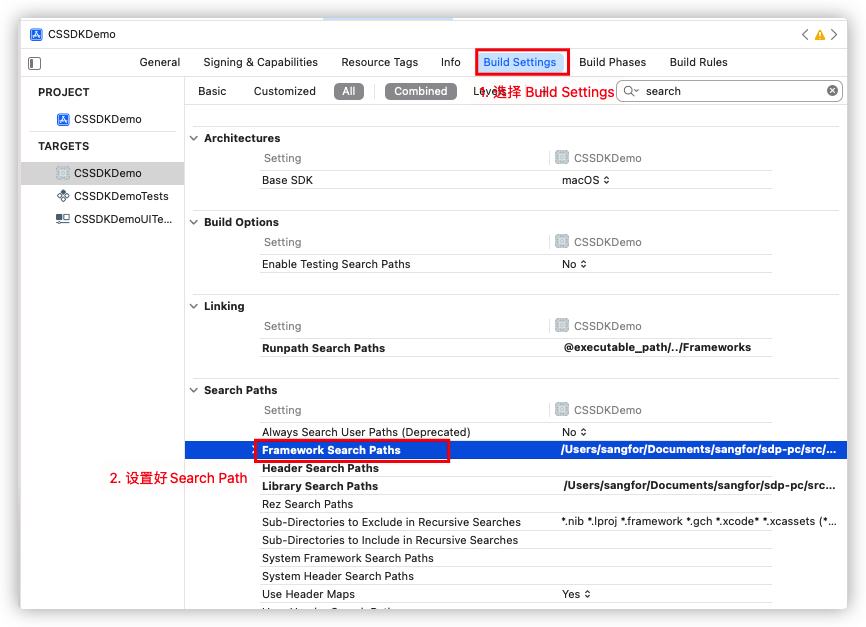Open the Base SDK macOS dropdown
Screen dimensions: 866x627
click(586, 180)
